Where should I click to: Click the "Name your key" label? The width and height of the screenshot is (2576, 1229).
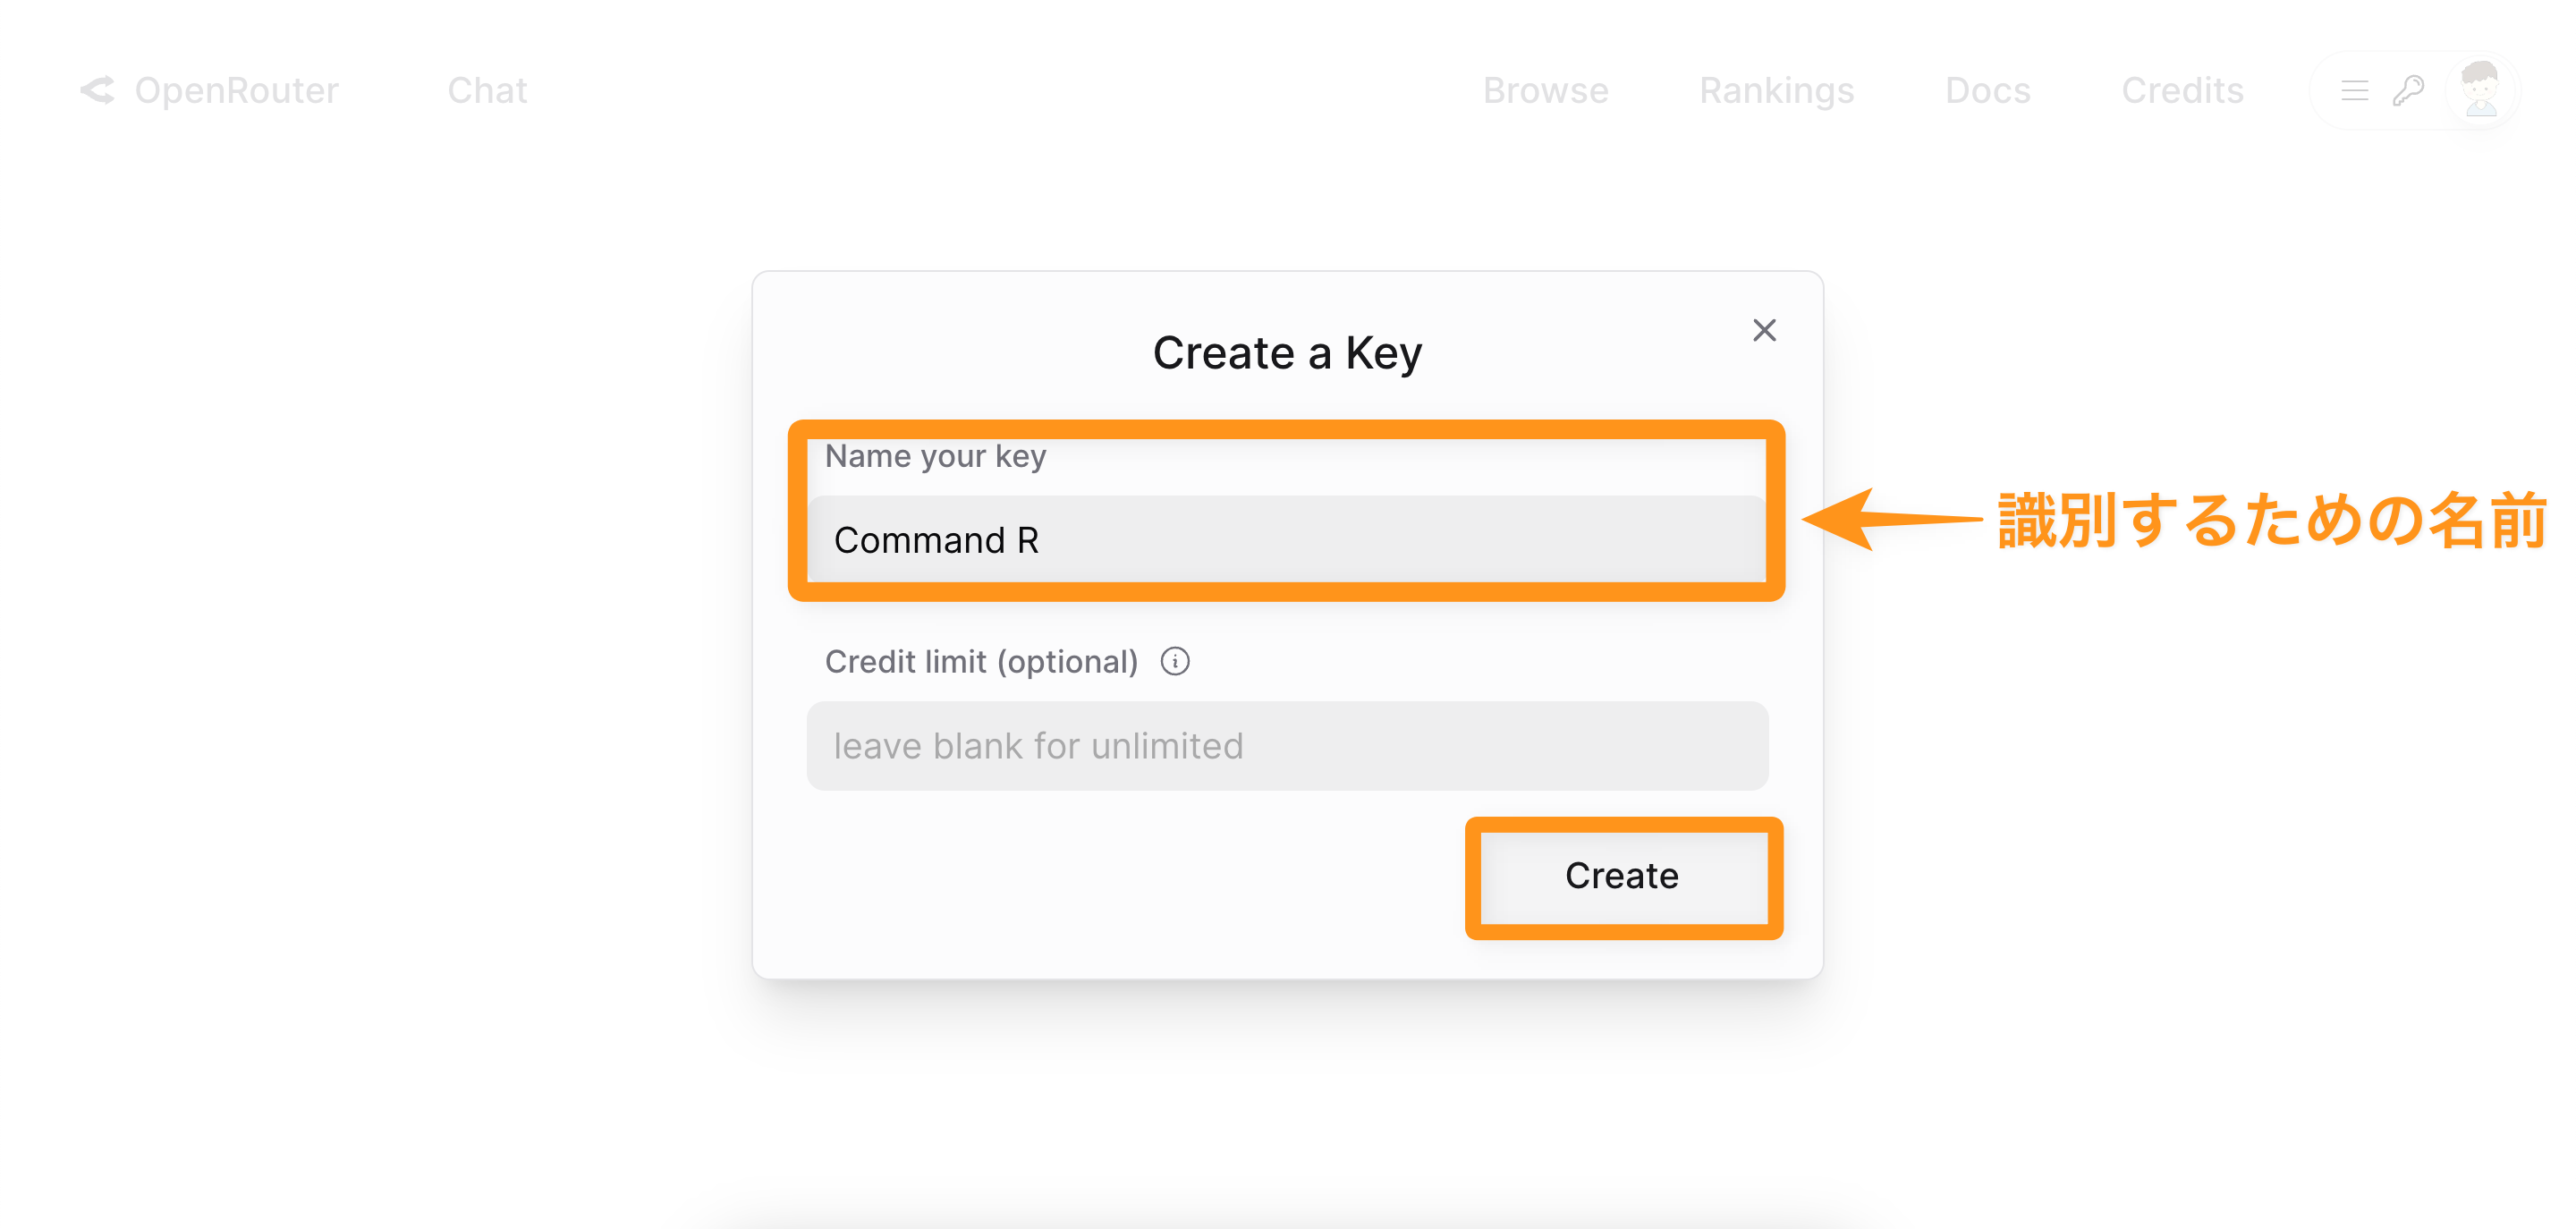(935, 456)
